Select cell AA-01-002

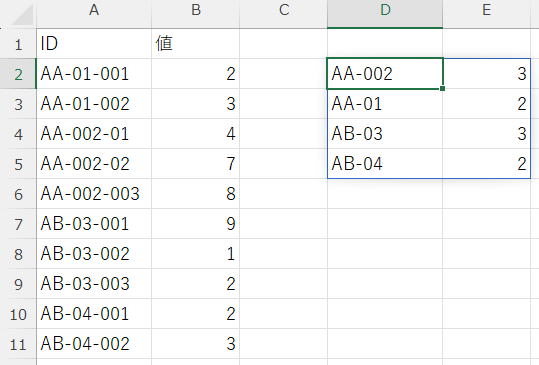coord(94,104)
